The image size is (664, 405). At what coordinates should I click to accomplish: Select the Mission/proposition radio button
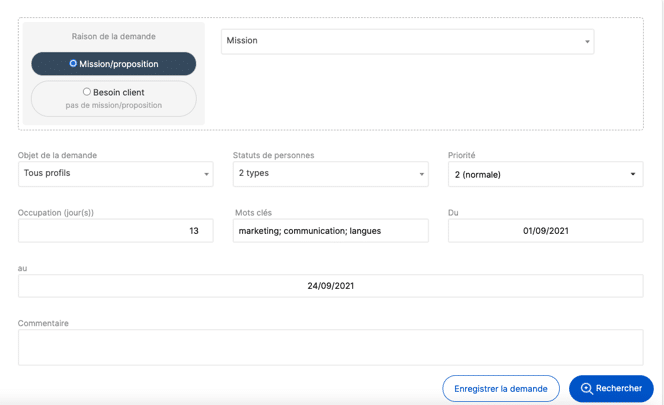pyautogui.click(x=73, y=63)
